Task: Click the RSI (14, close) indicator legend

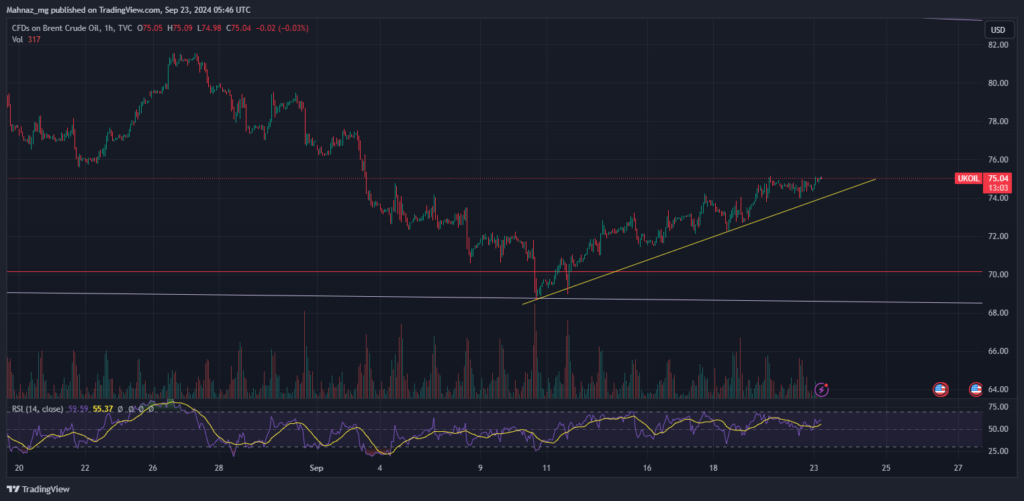Action: click(37, 409)
